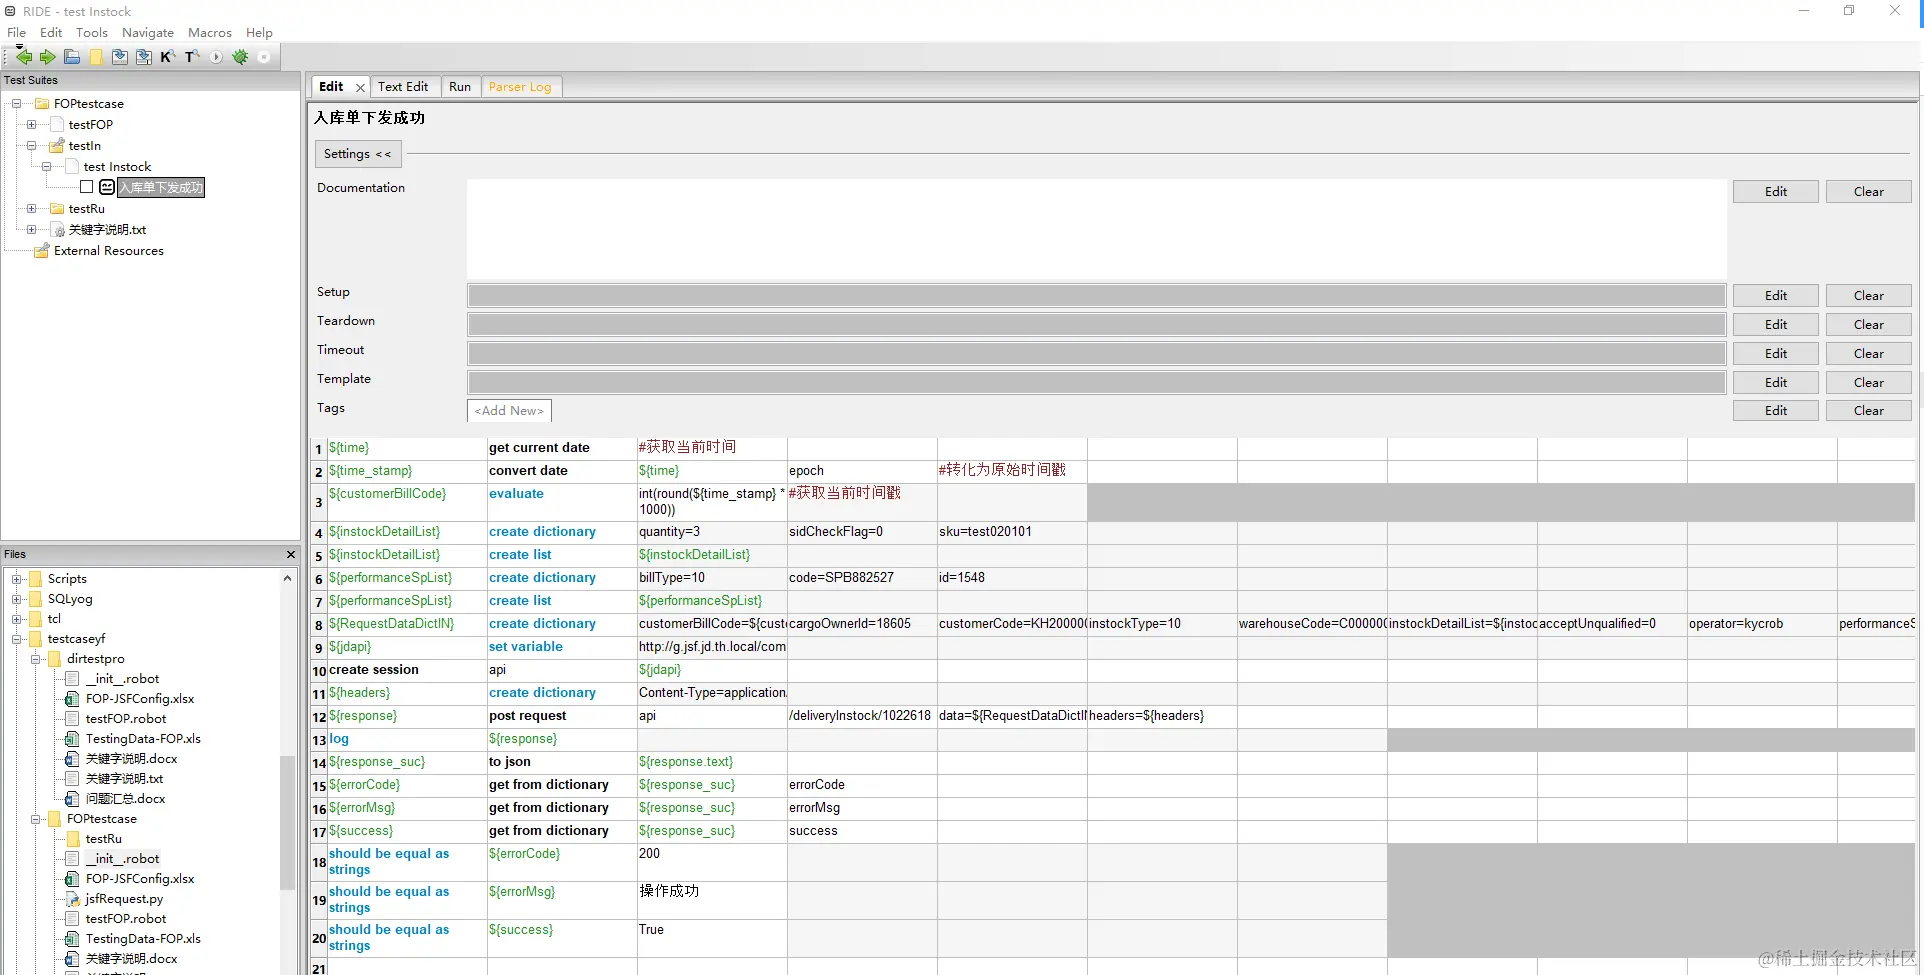This screenshot has width=1924, height=975.
Task: Select the test Instock tree item
Action: (117, 167)
